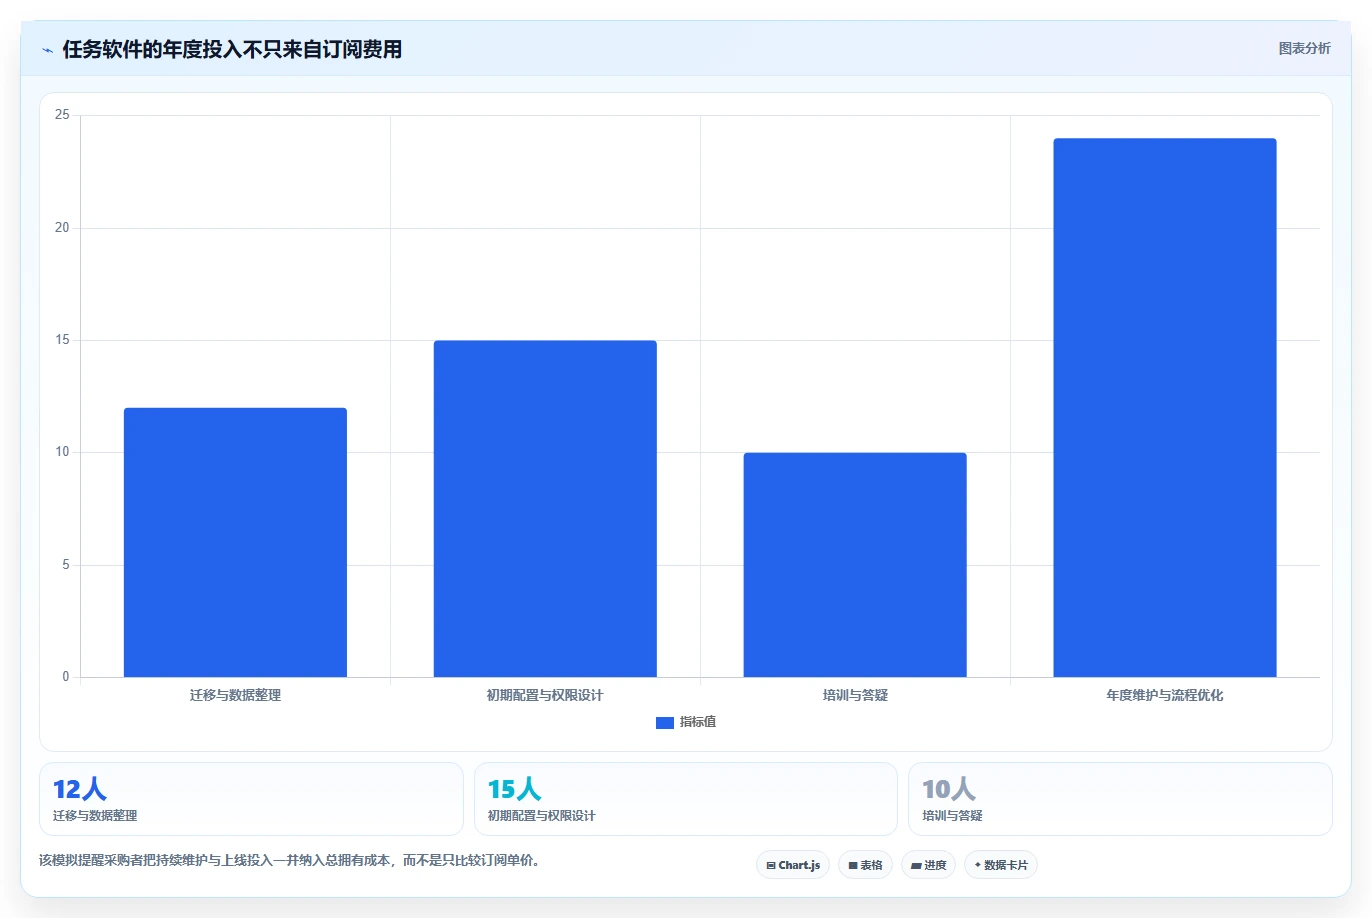1372x918 pixels.
Task: Click the 初期配置与权限设计 x-axis label
Action: point(545,695)
